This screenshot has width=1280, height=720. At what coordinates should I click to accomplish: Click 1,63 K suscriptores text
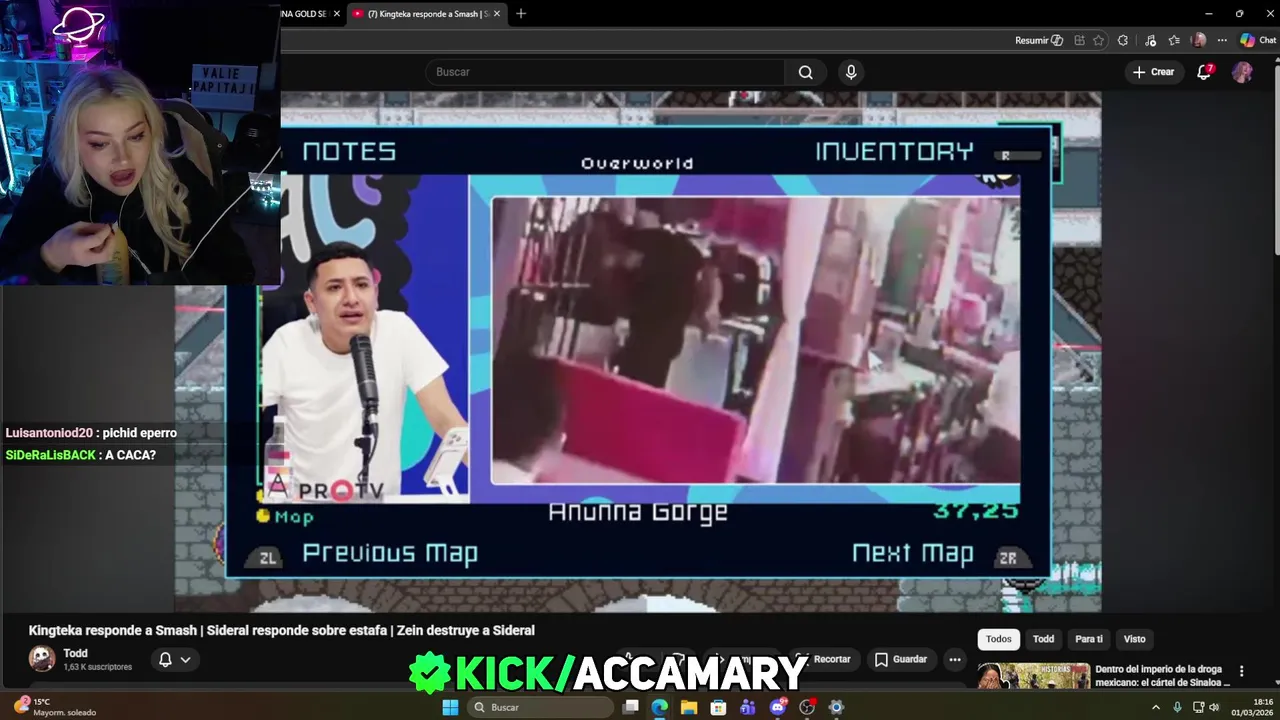point(97,667)
